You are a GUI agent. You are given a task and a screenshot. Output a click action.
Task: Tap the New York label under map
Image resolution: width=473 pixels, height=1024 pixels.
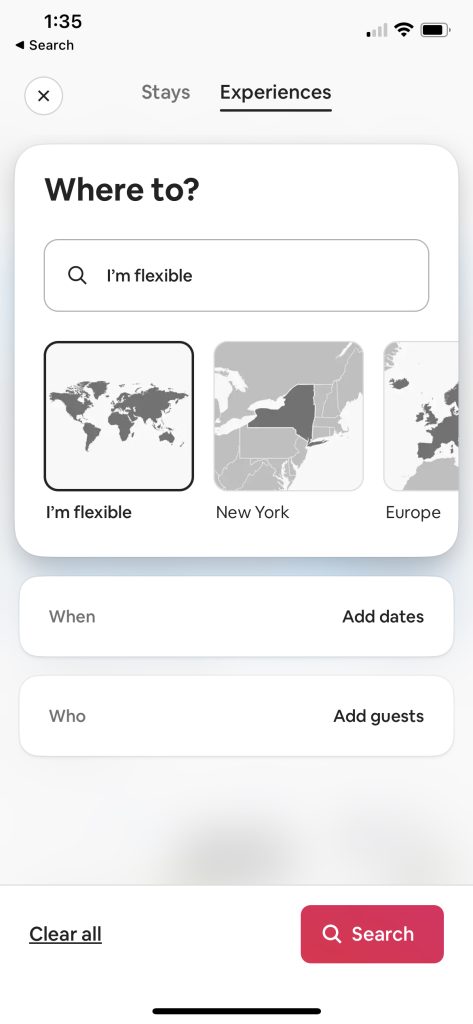tap(252, 513)
